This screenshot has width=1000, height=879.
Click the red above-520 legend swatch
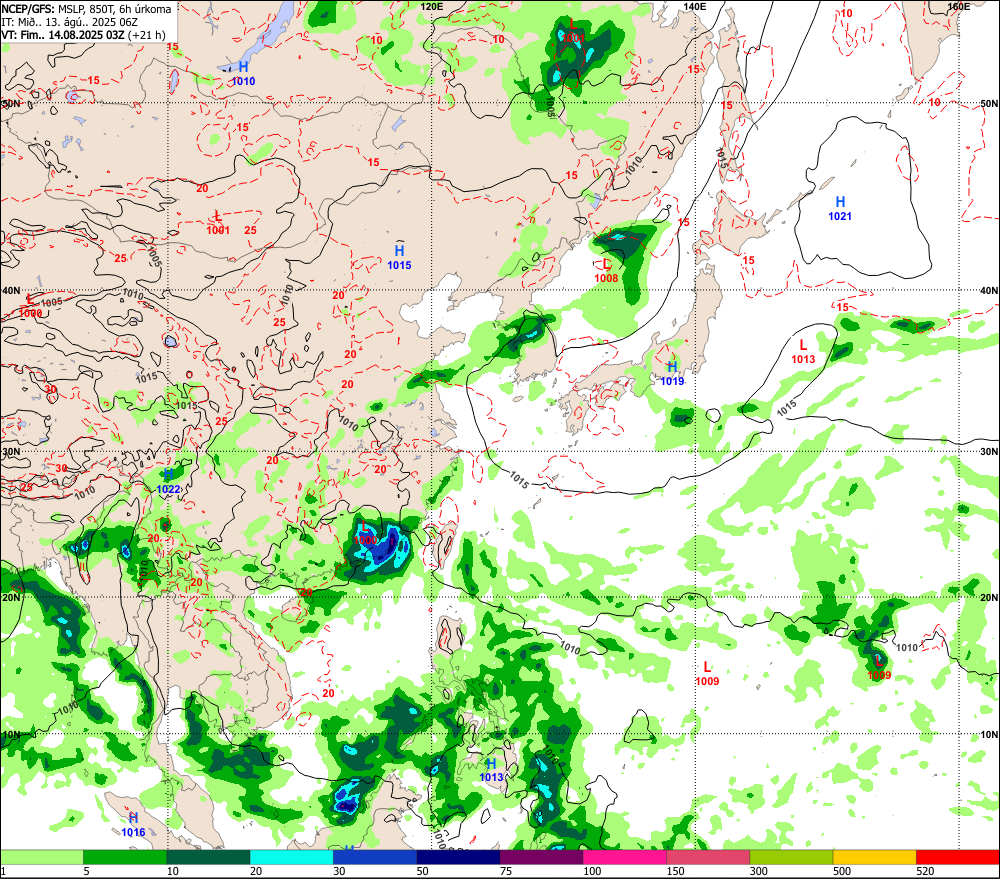coord(958,857)
